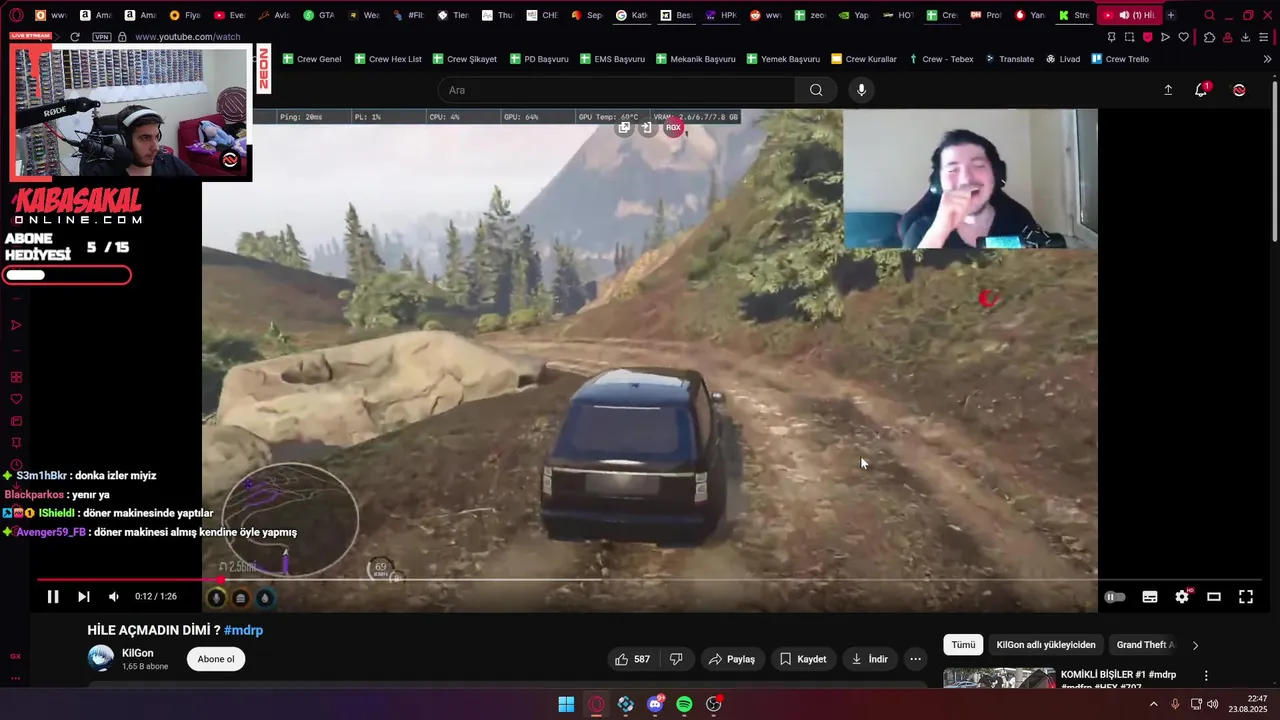Save video with Kaydet button

pyautogui.click(x=802, y=659)
